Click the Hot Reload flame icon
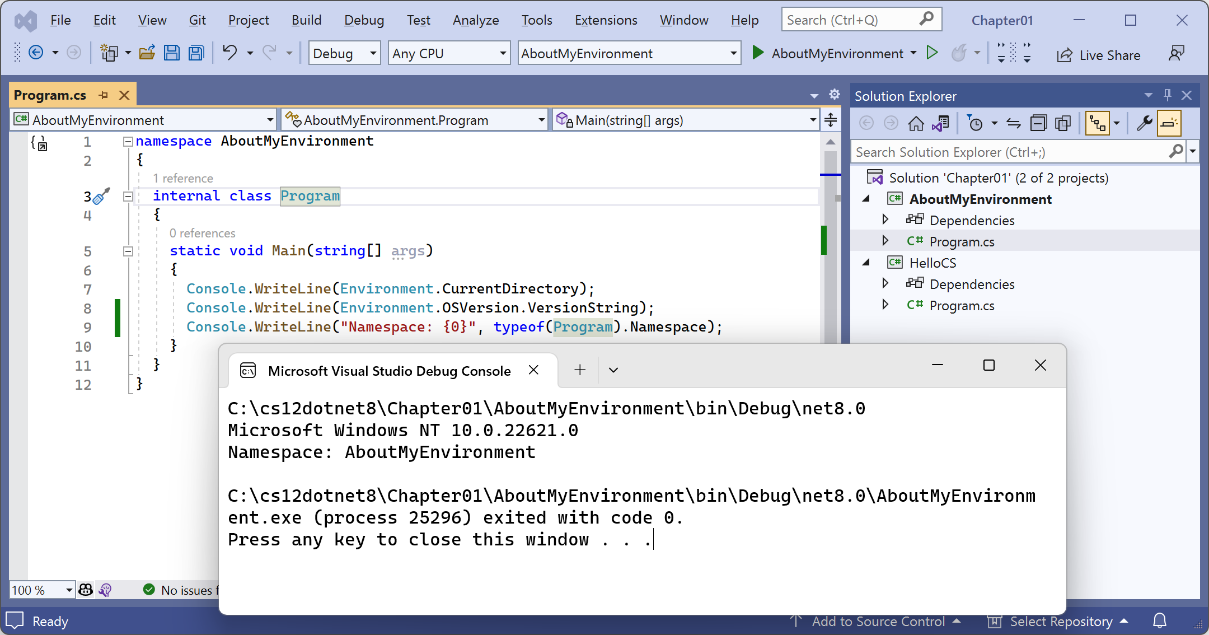This screenshot has height=635, width=1209. [958, 53]
